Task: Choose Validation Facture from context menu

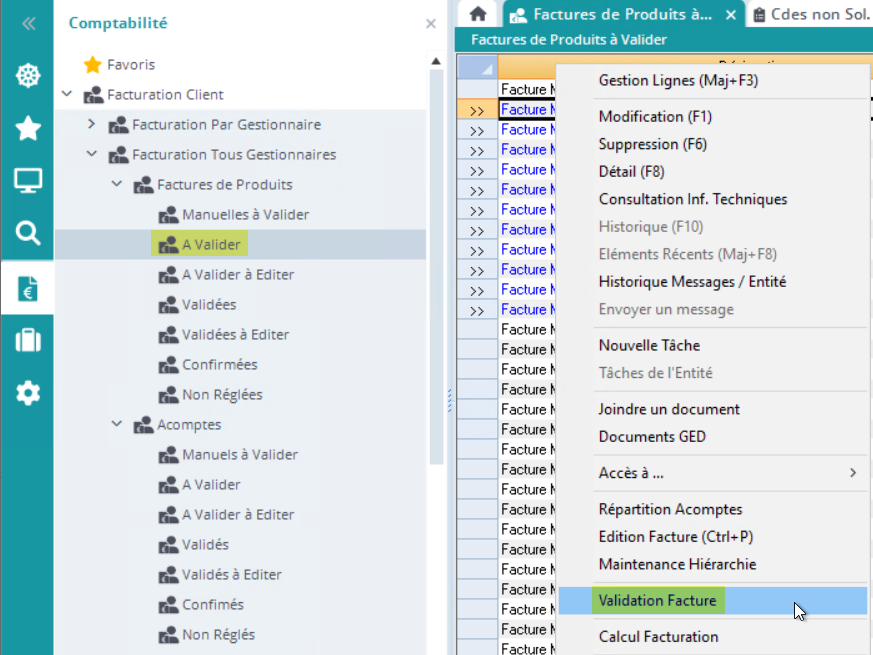Action: pyautogui.click(x=657, y=601)
